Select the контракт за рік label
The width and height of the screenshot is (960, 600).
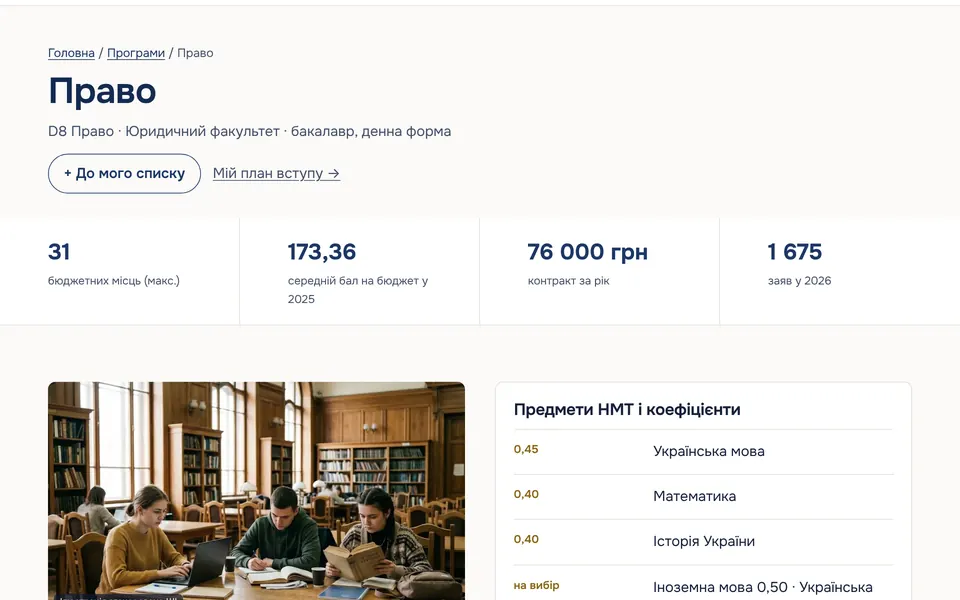point(569,280)
